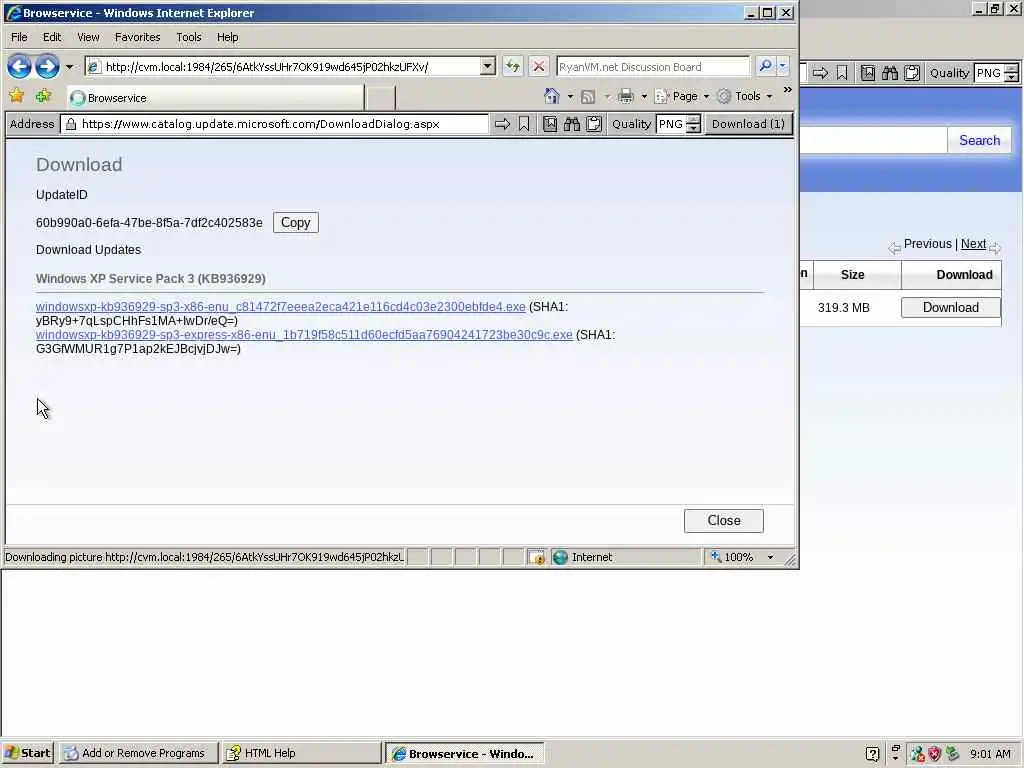The height and width of the screenshot is (768, 1024).
Task: Open the File menu
Action: pos(19,37)
